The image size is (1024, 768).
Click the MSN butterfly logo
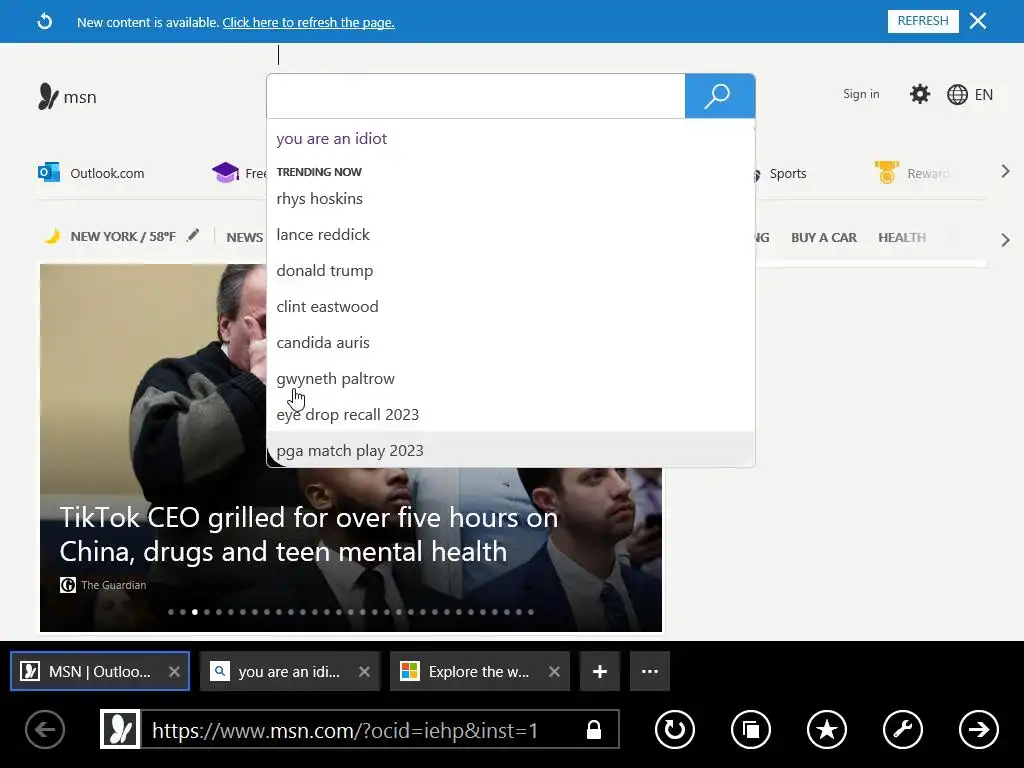48,97
